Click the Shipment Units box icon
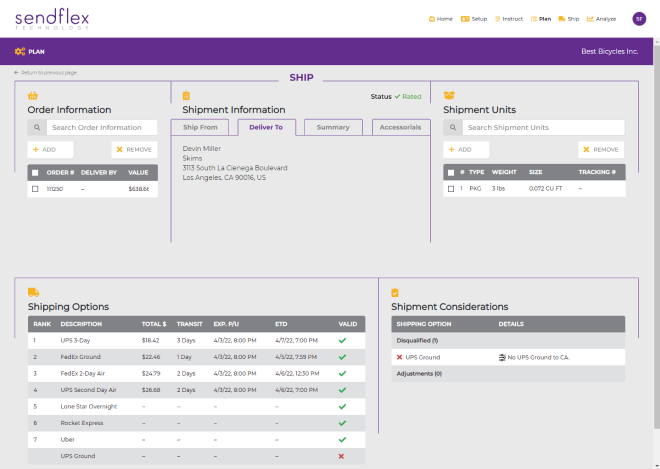660x469 pixels. pos(449,96)
